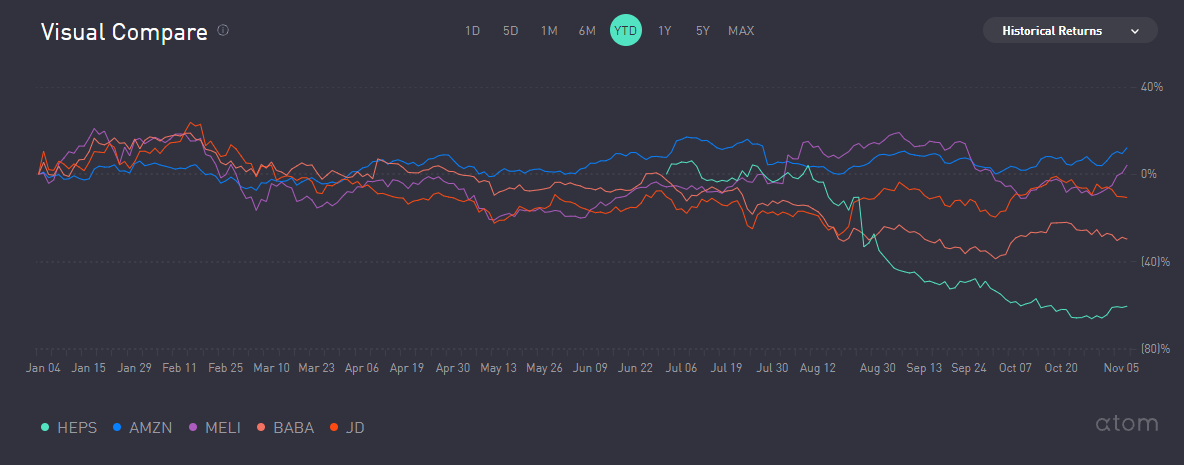The height and width of the screenshot is (465, 1184).
Task: Click the Feb 11 date label
Action: pyautogui.click(x=180, y=368)
